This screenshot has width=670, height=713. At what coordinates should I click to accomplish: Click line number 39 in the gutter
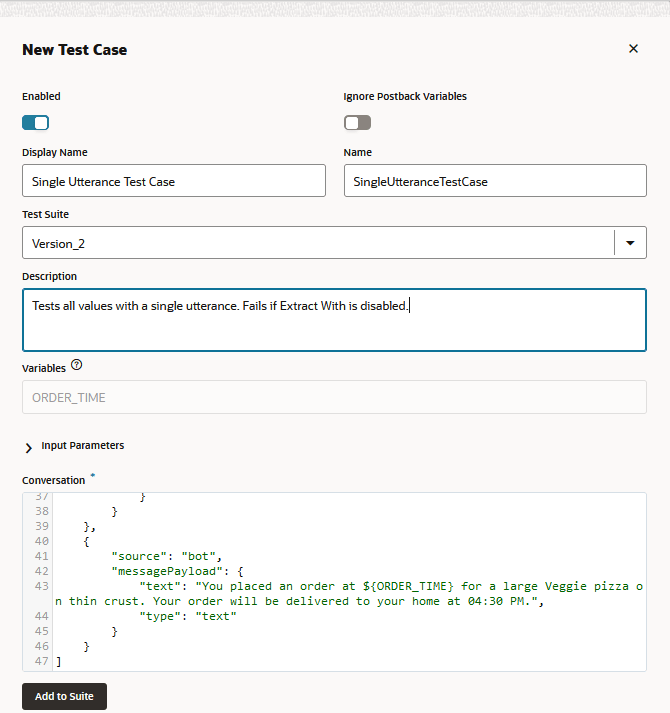point(41,526)
